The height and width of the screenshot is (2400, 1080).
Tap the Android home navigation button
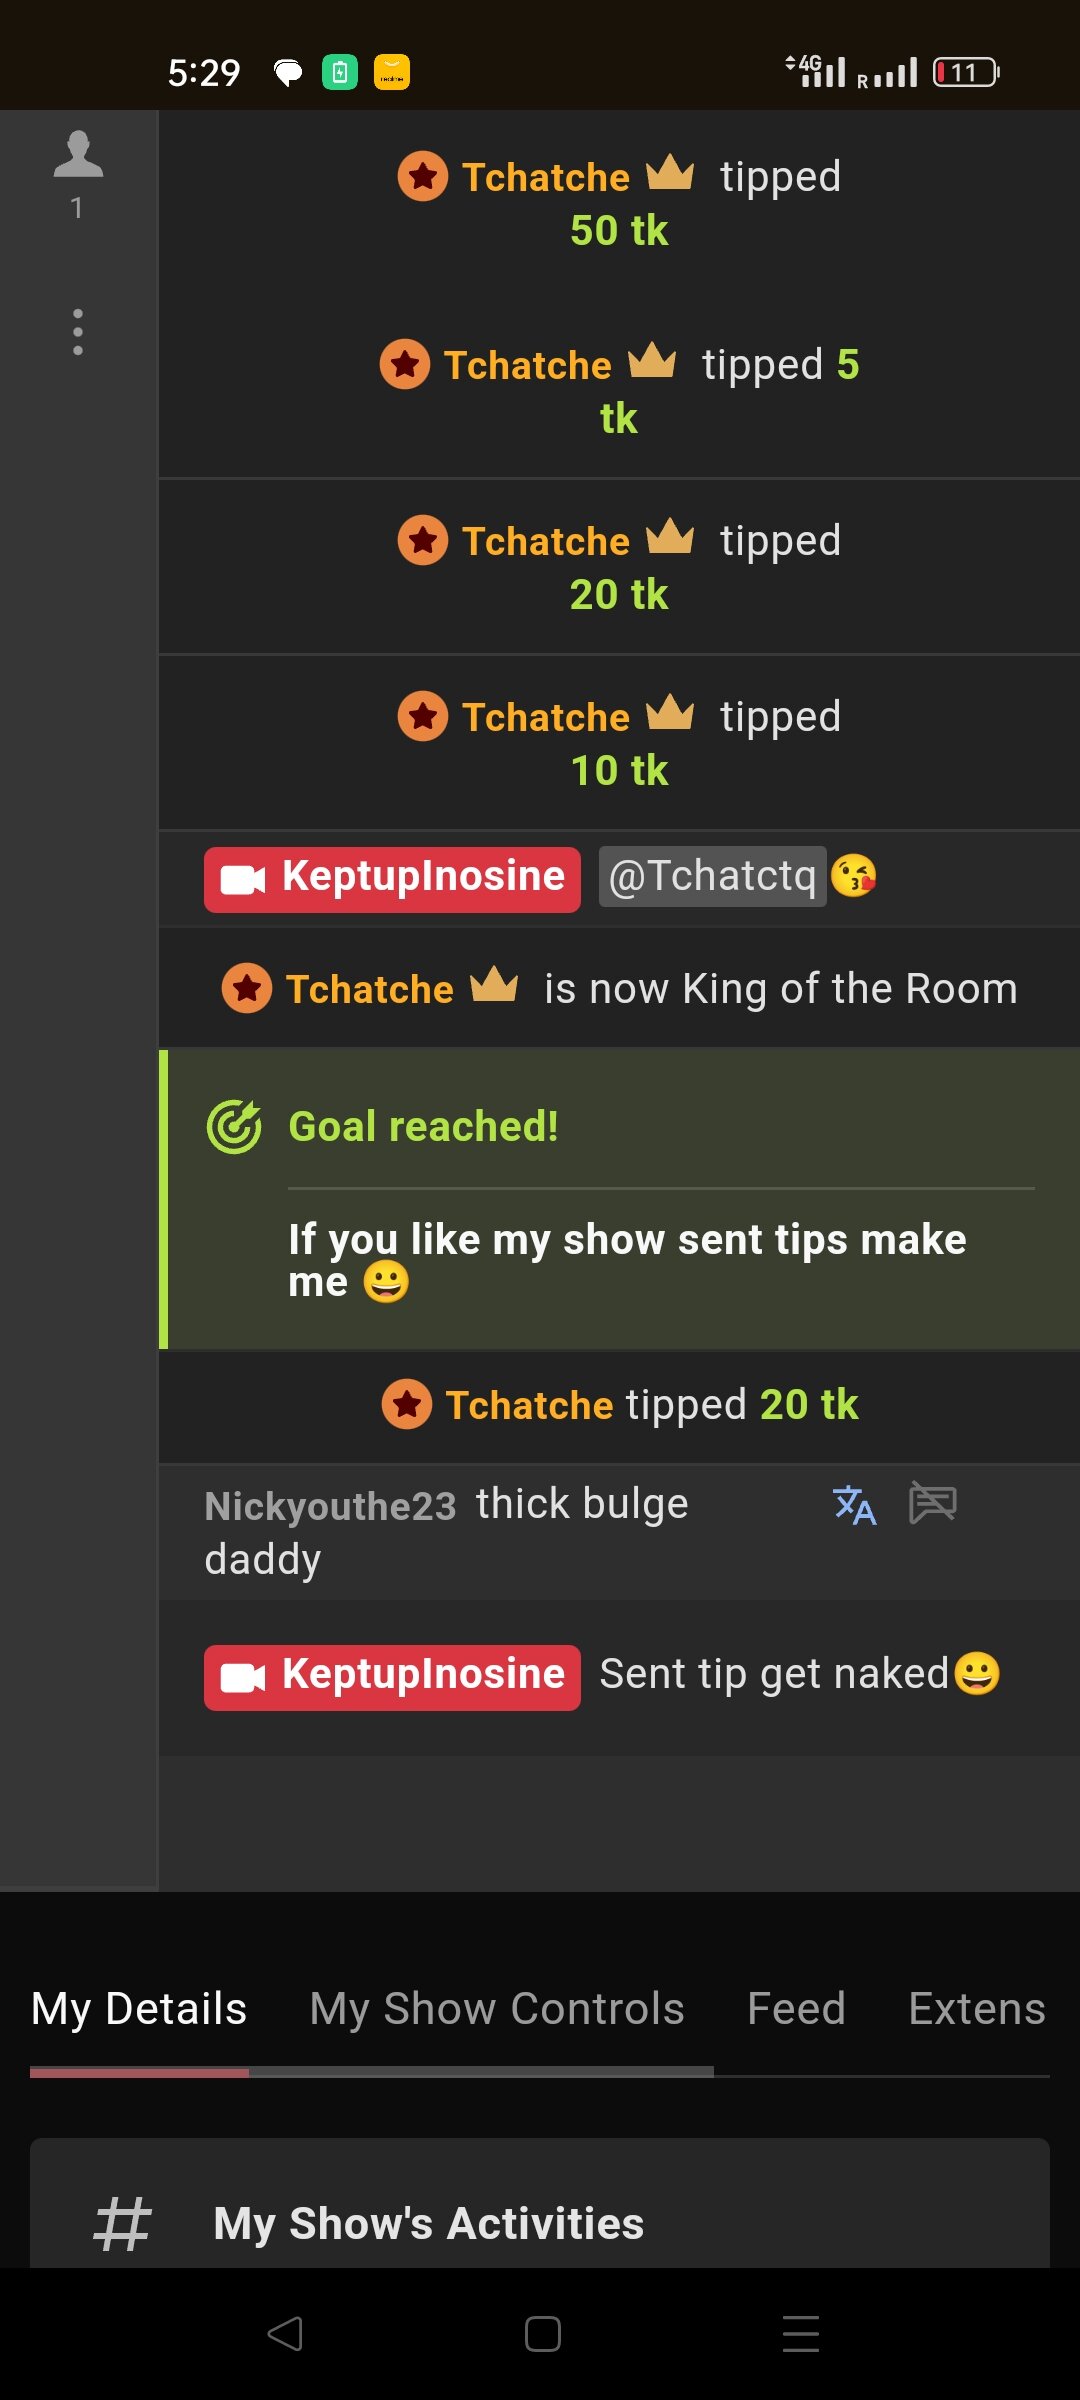(542, 2334)
